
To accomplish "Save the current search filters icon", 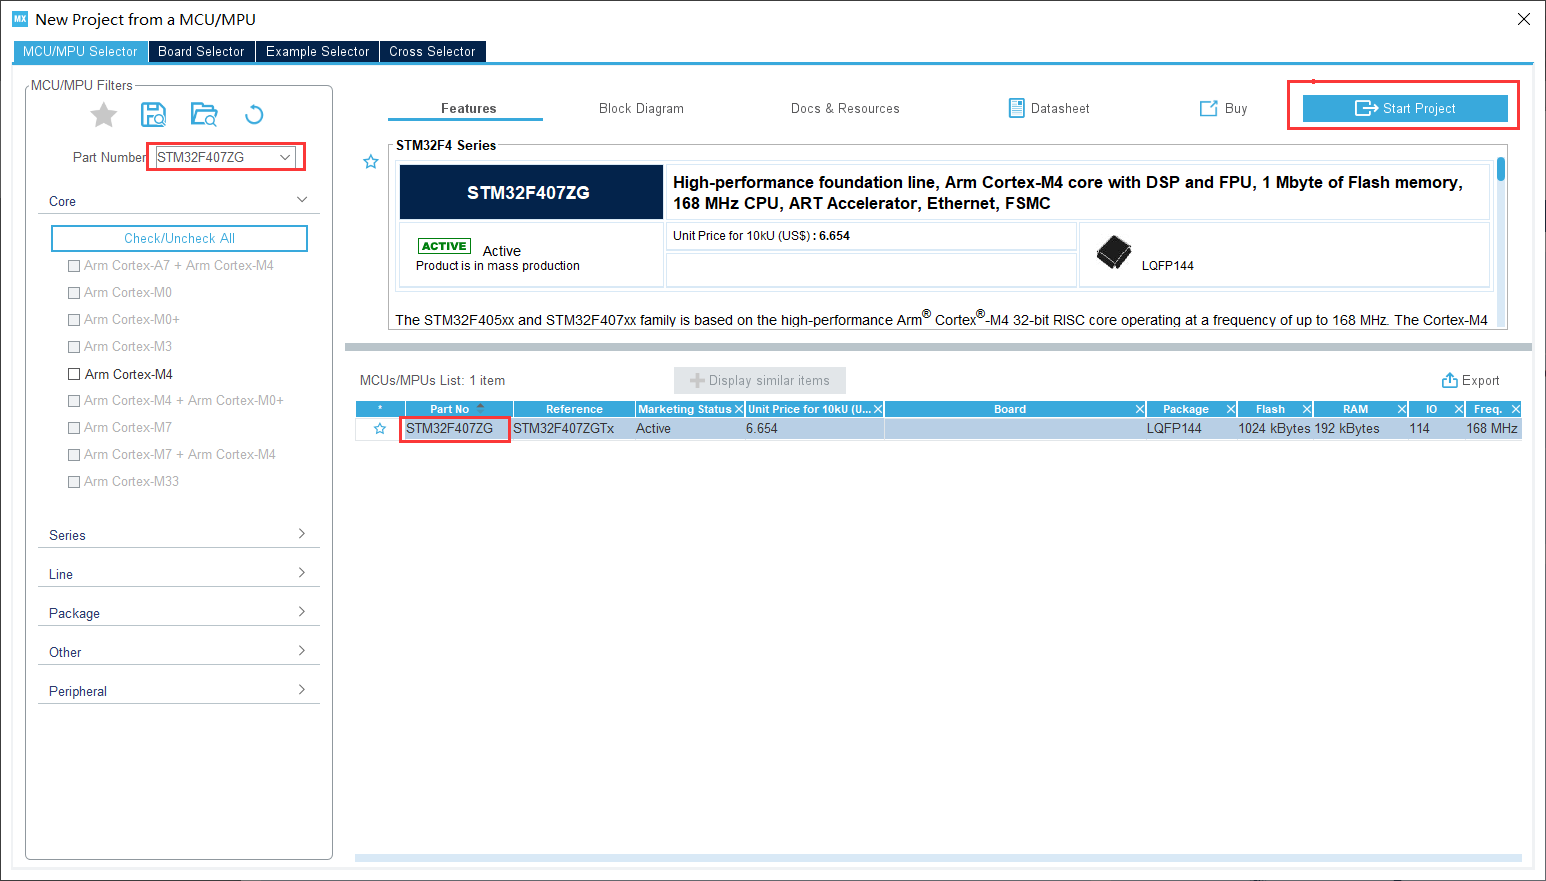I will click(x=153, y=115).
